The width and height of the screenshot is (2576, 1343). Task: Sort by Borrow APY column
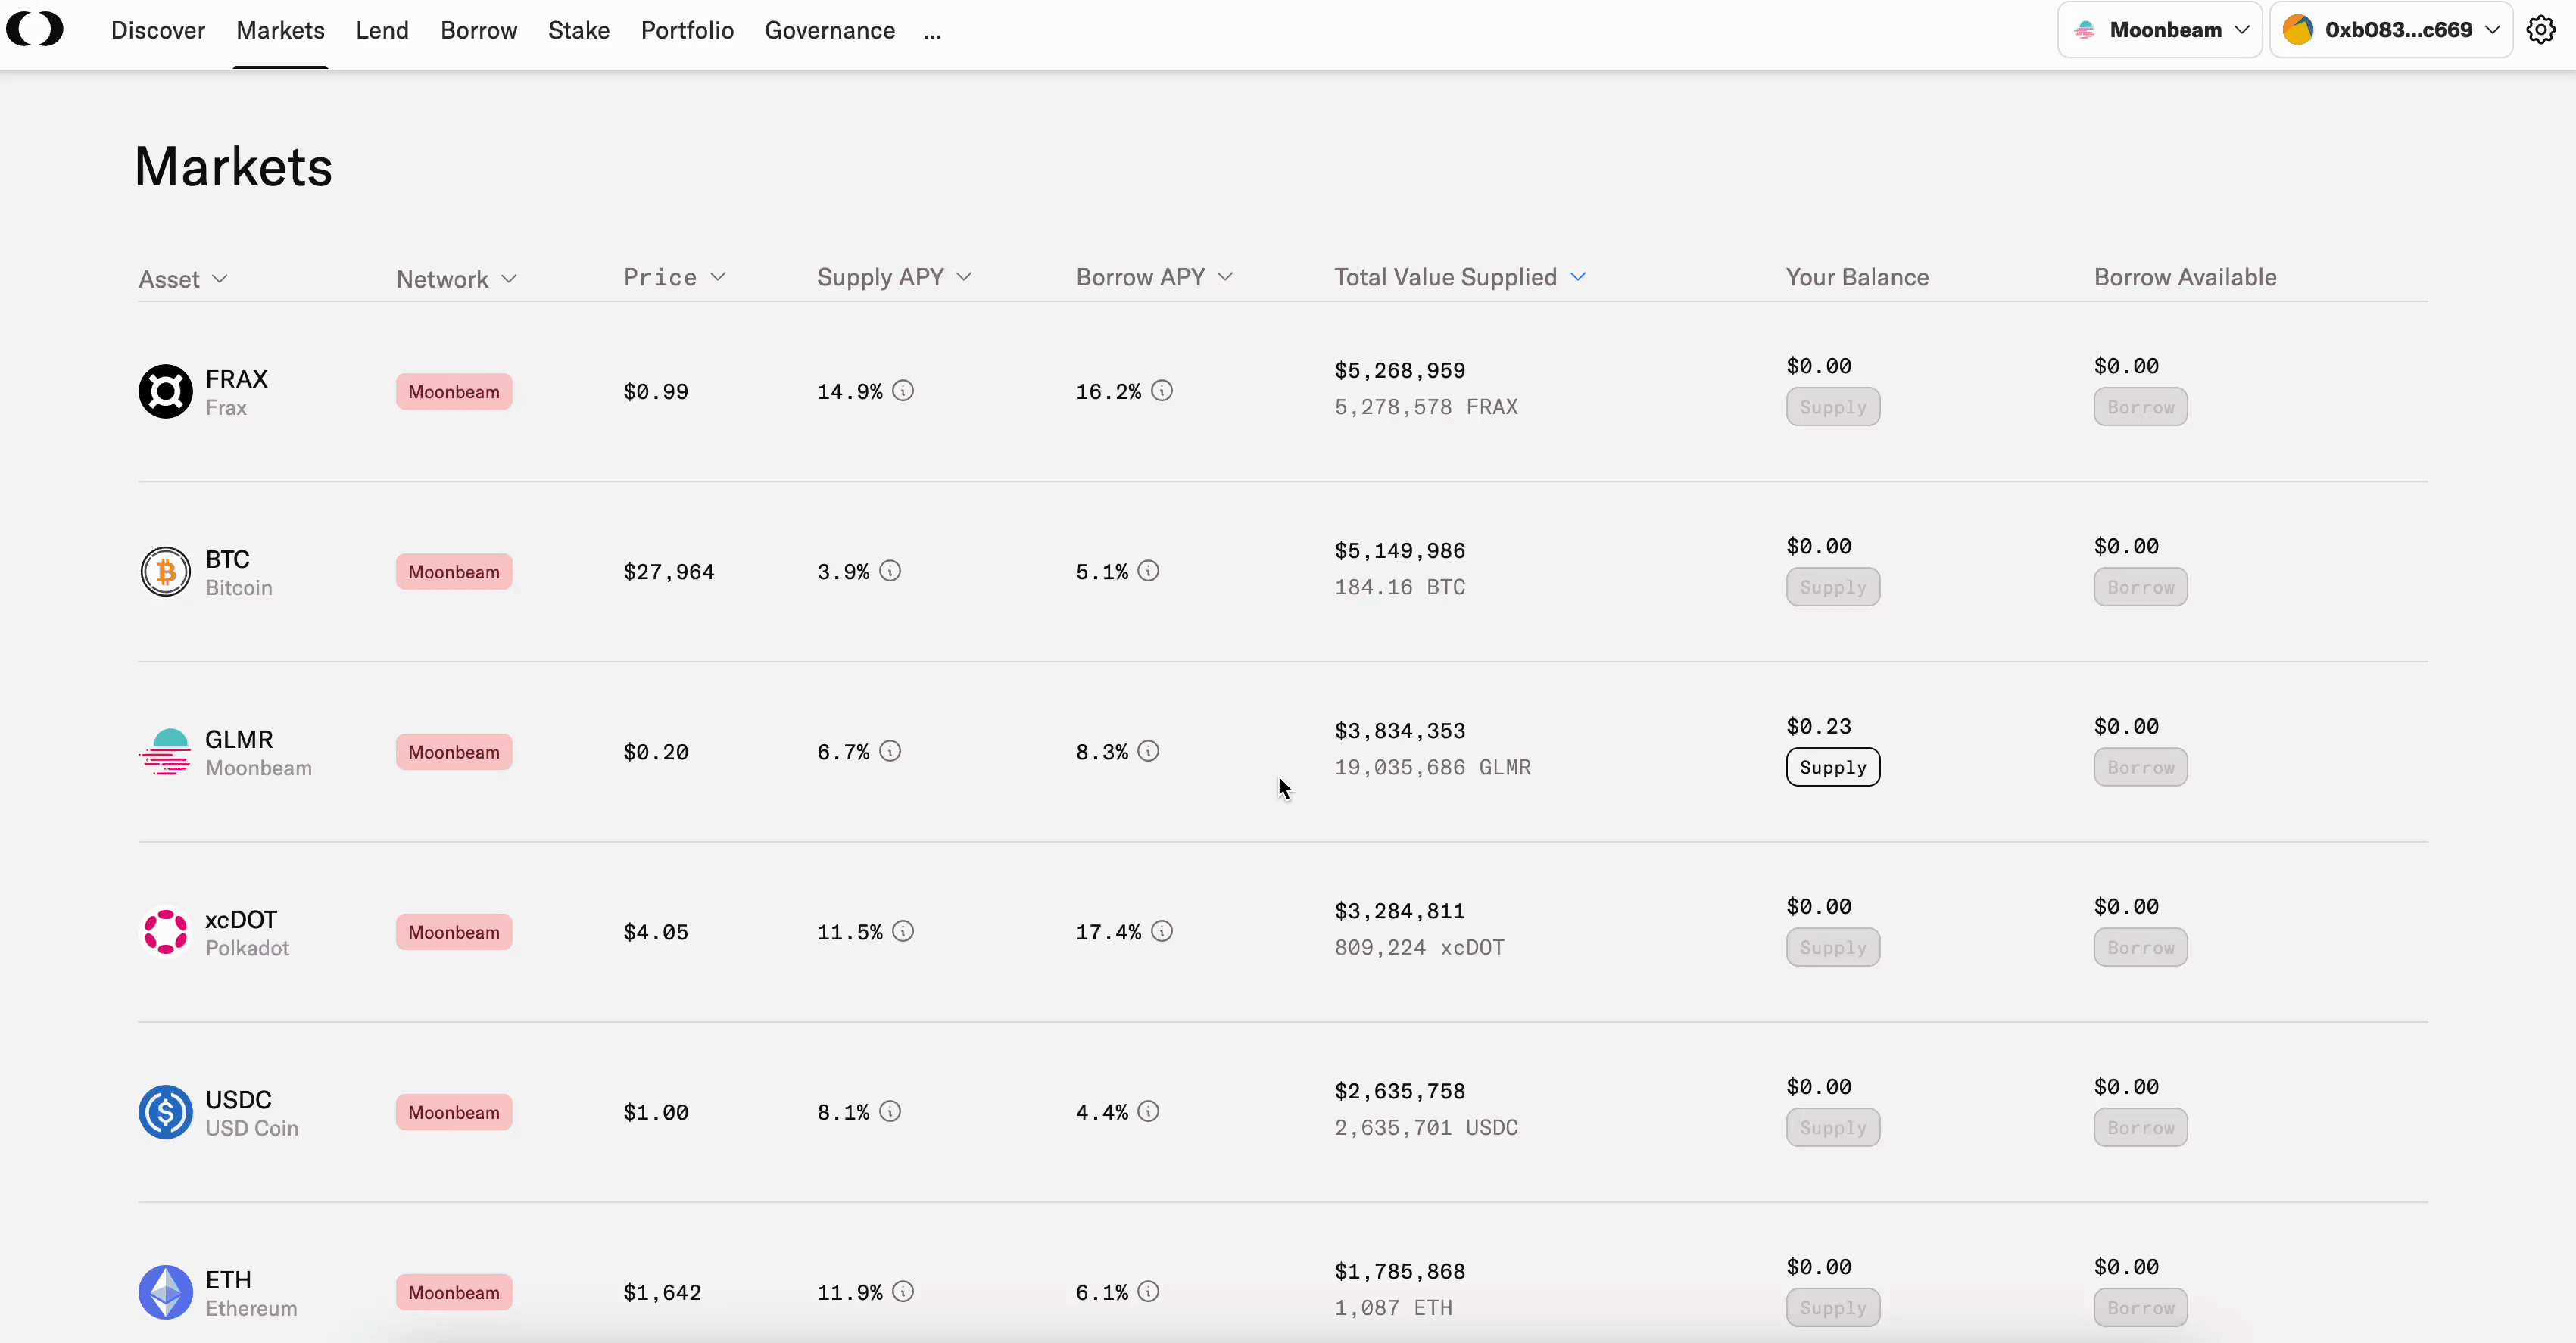[x=1154, y=277]
